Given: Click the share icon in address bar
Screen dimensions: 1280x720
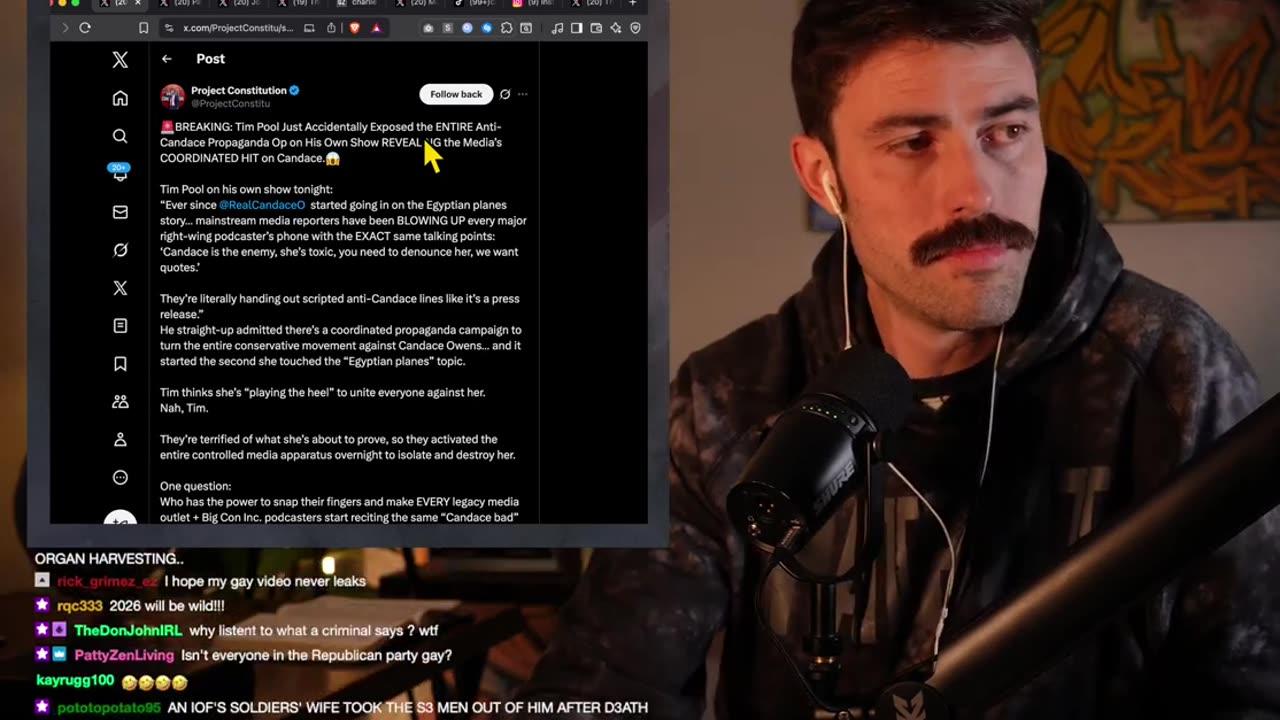Looking at the screenshot, I should tap(331, 28).
